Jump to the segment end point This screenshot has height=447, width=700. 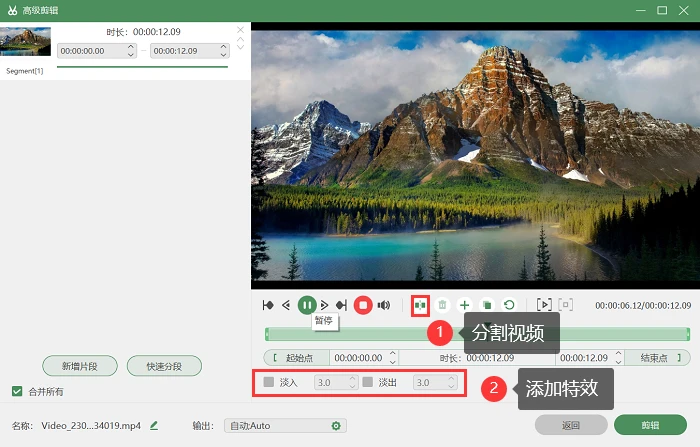[x=342, y=305]
